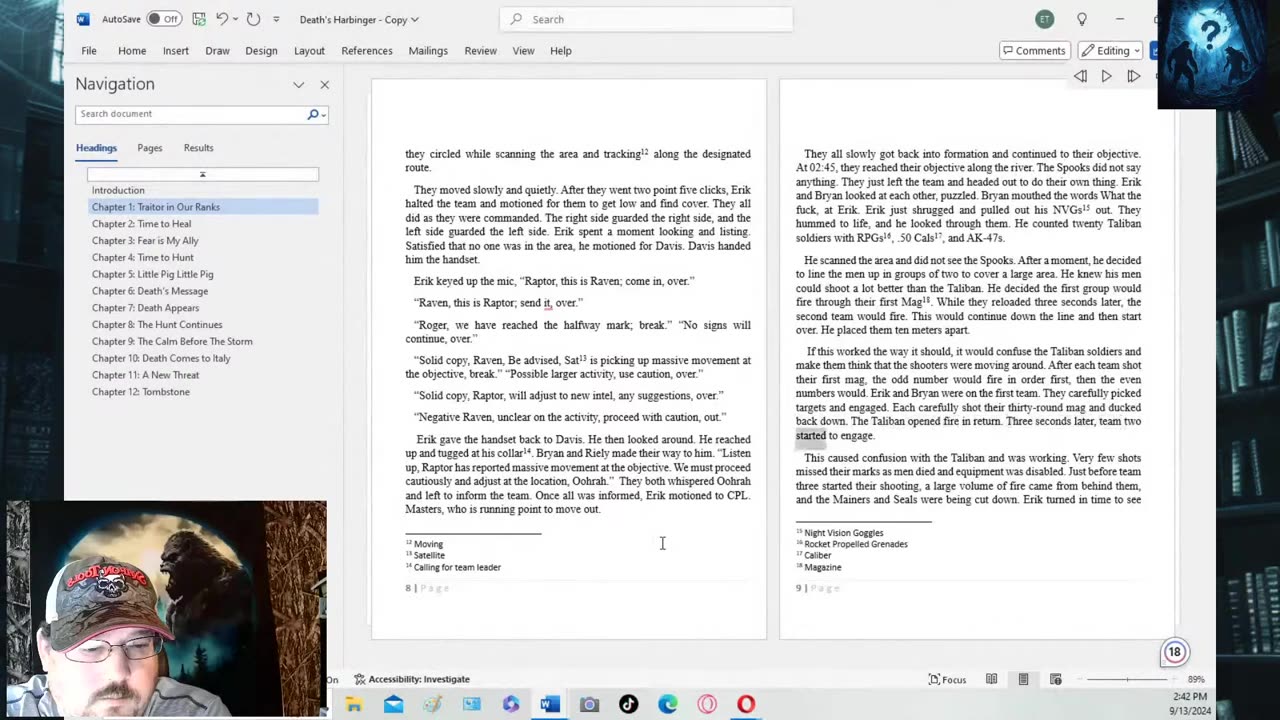
Task: Open the Draw ribbon tab
Action: pos(217,50)
